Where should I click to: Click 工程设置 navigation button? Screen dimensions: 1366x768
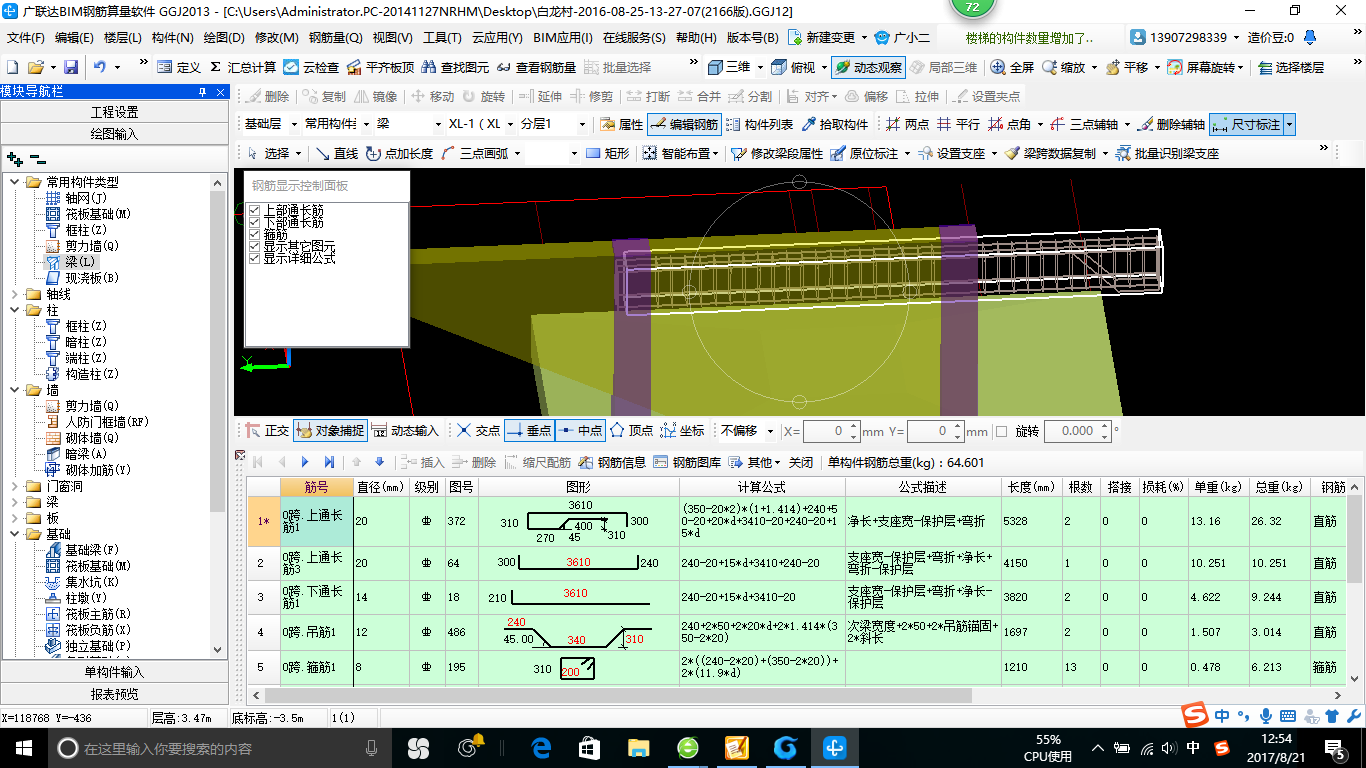[114, 112]
